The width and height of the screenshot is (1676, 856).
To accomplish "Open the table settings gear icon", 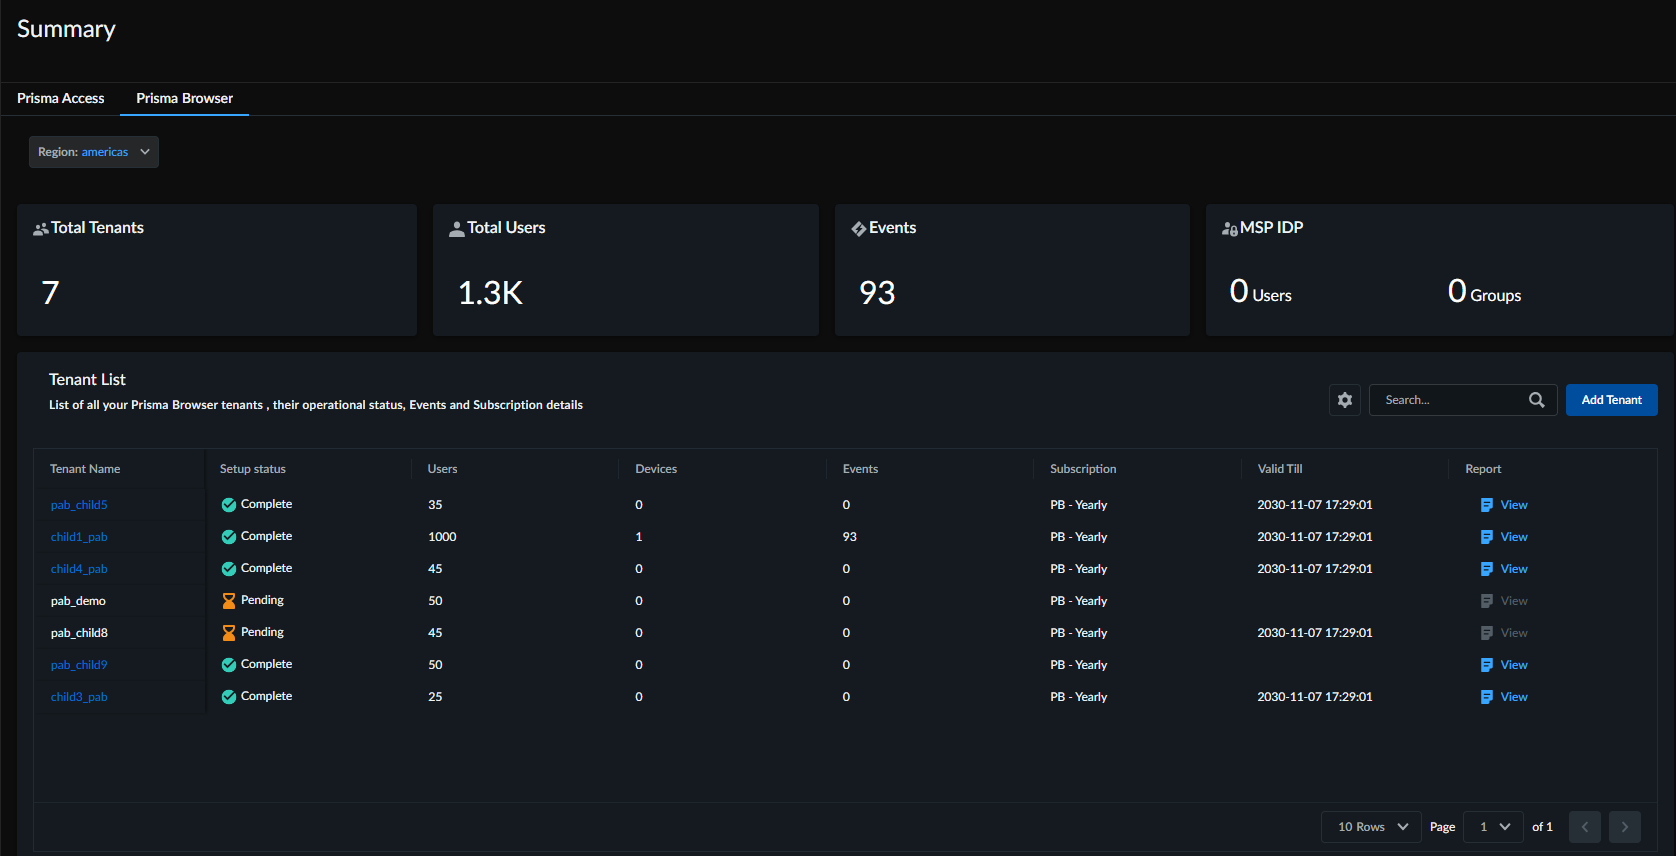I will tap(1344, 400).
